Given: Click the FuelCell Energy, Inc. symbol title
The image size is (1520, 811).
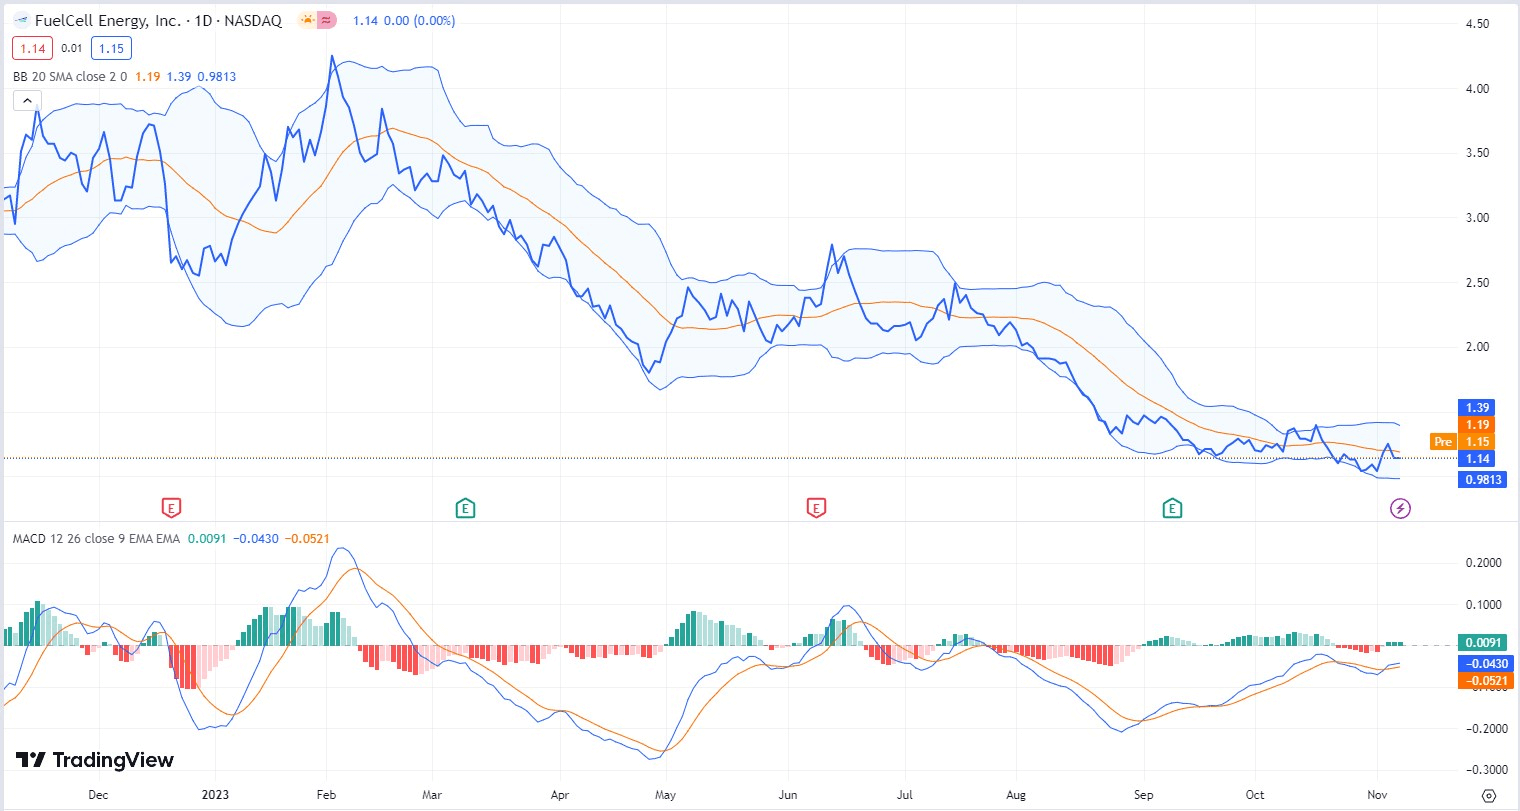Looking at the screenshot, I should (108, 20).
